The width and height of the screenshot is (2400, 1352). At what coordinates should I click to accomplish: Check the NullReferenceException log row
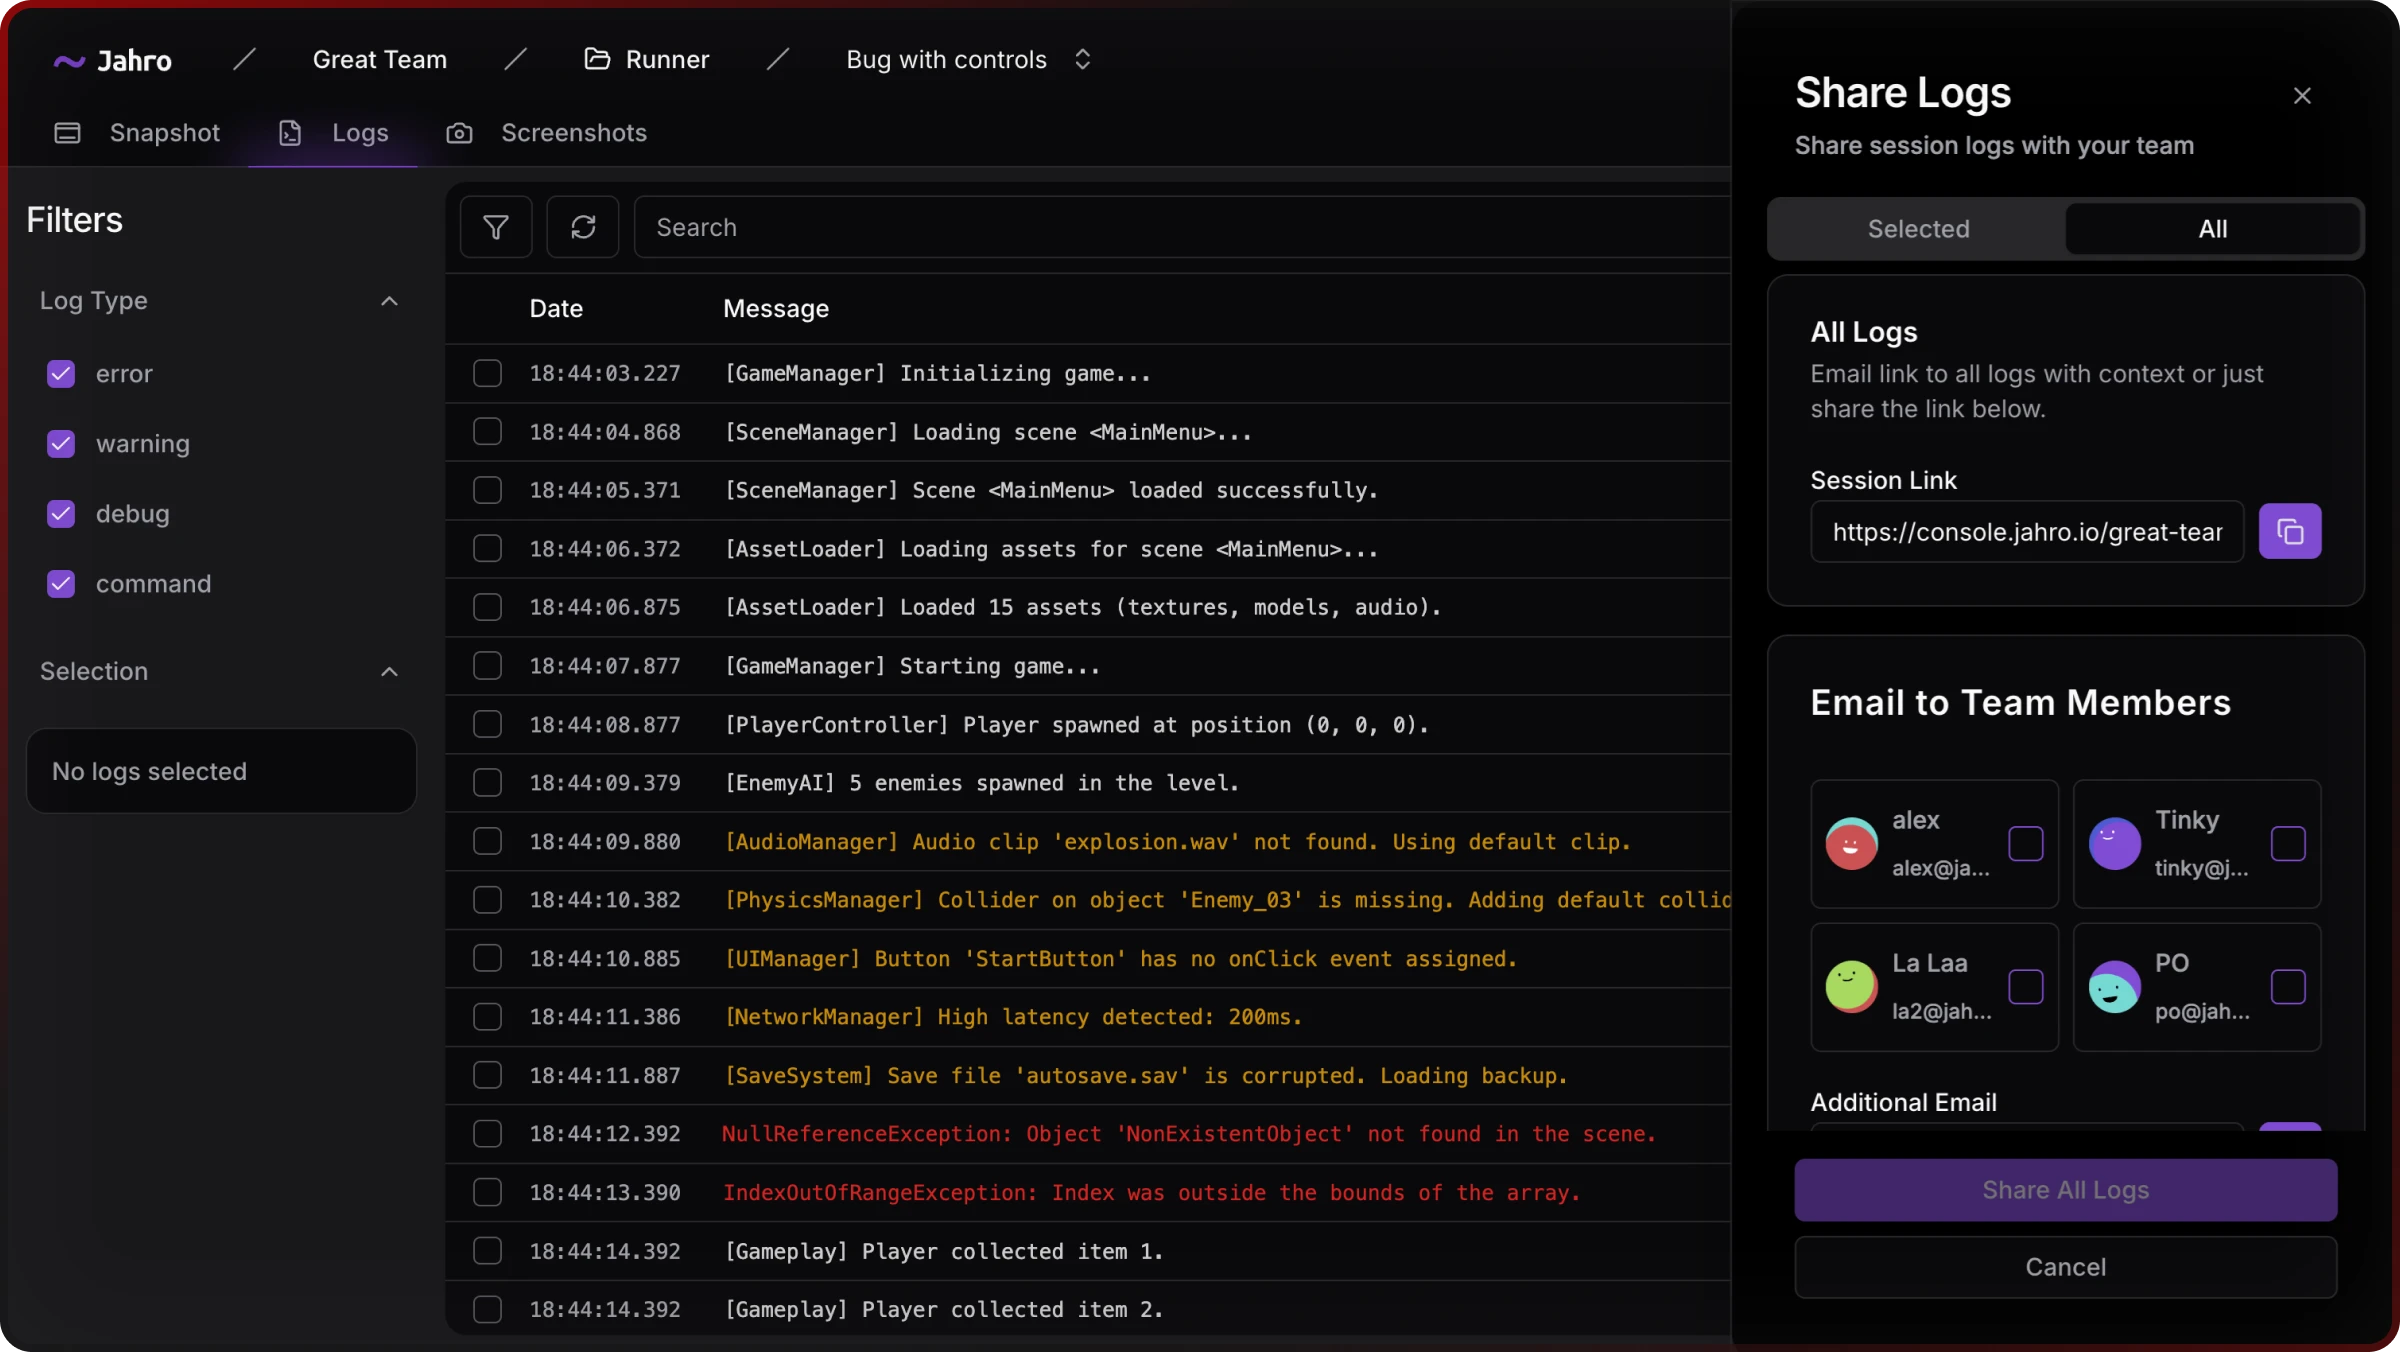point(487,1133)
